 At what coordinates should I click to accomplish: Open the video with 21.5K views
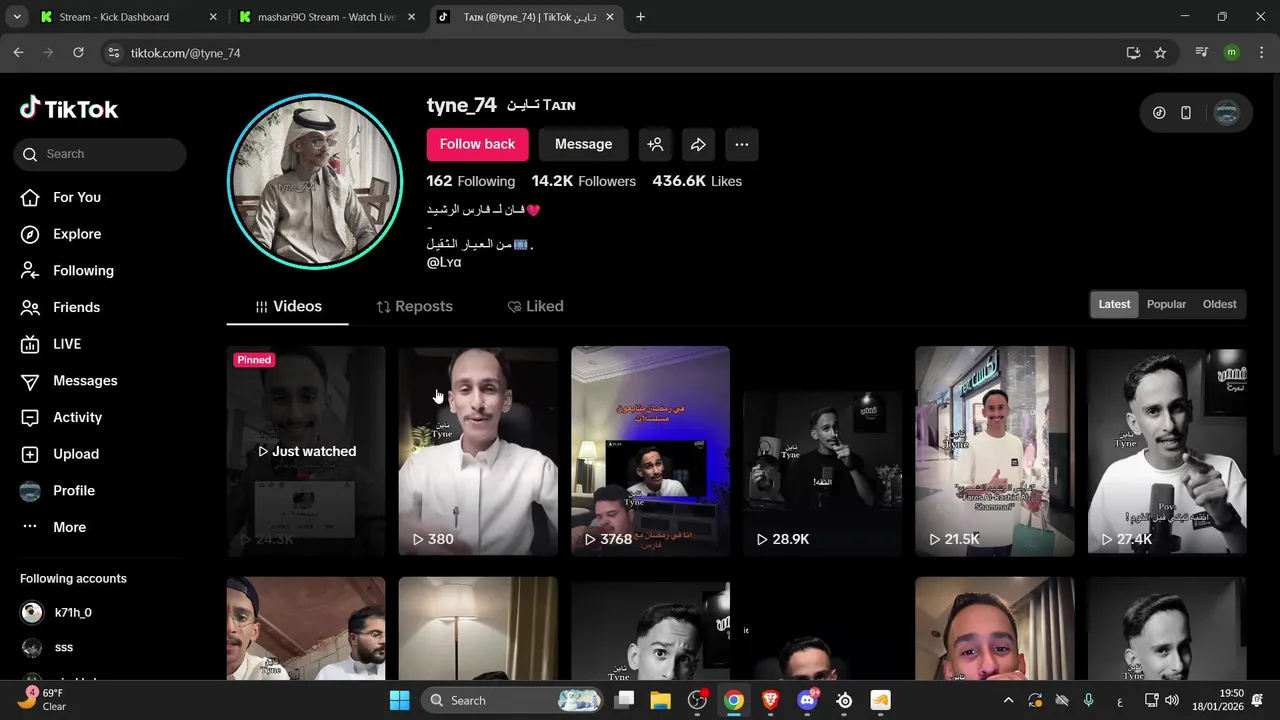(x=995, y=451)
